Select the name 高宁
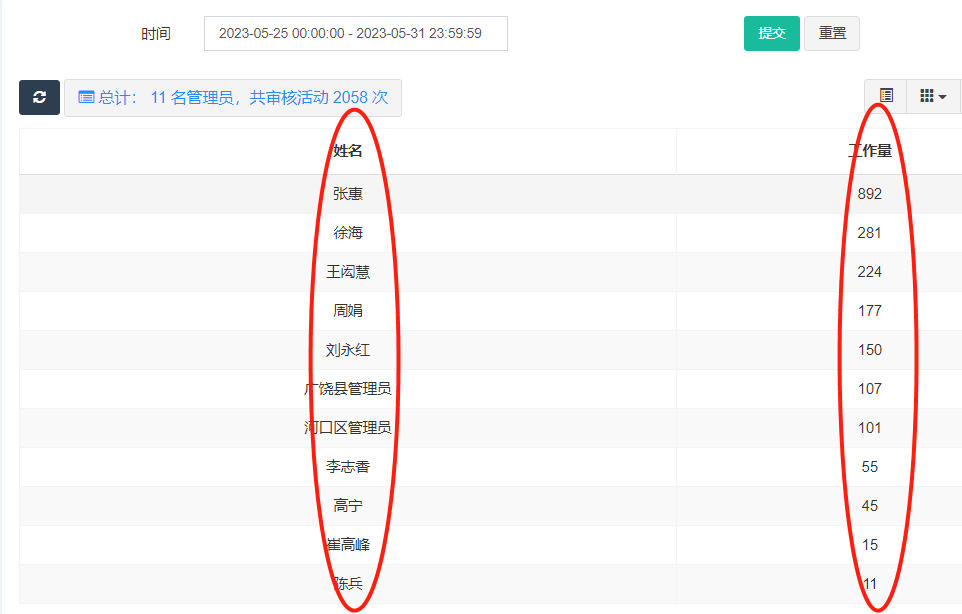This screenshot has width=962, height=614. pos(348,505)
